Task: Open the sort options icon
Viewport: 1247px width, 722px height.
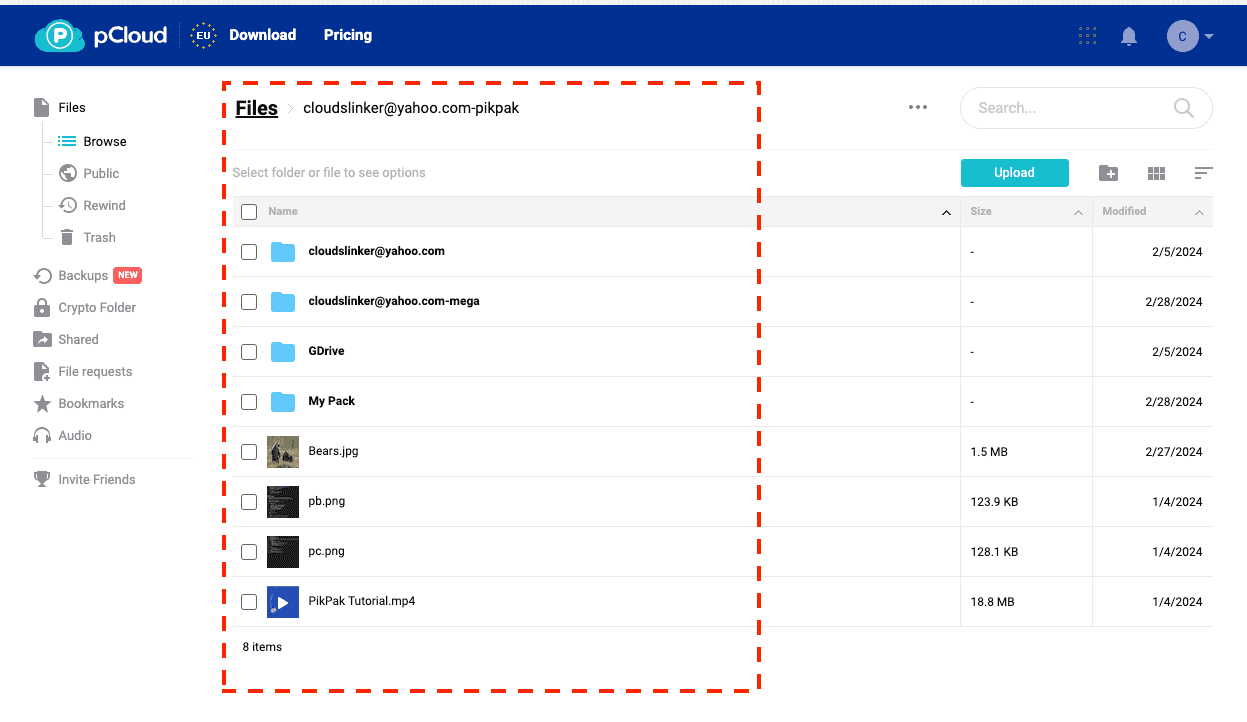Action: pos(1204,173)
